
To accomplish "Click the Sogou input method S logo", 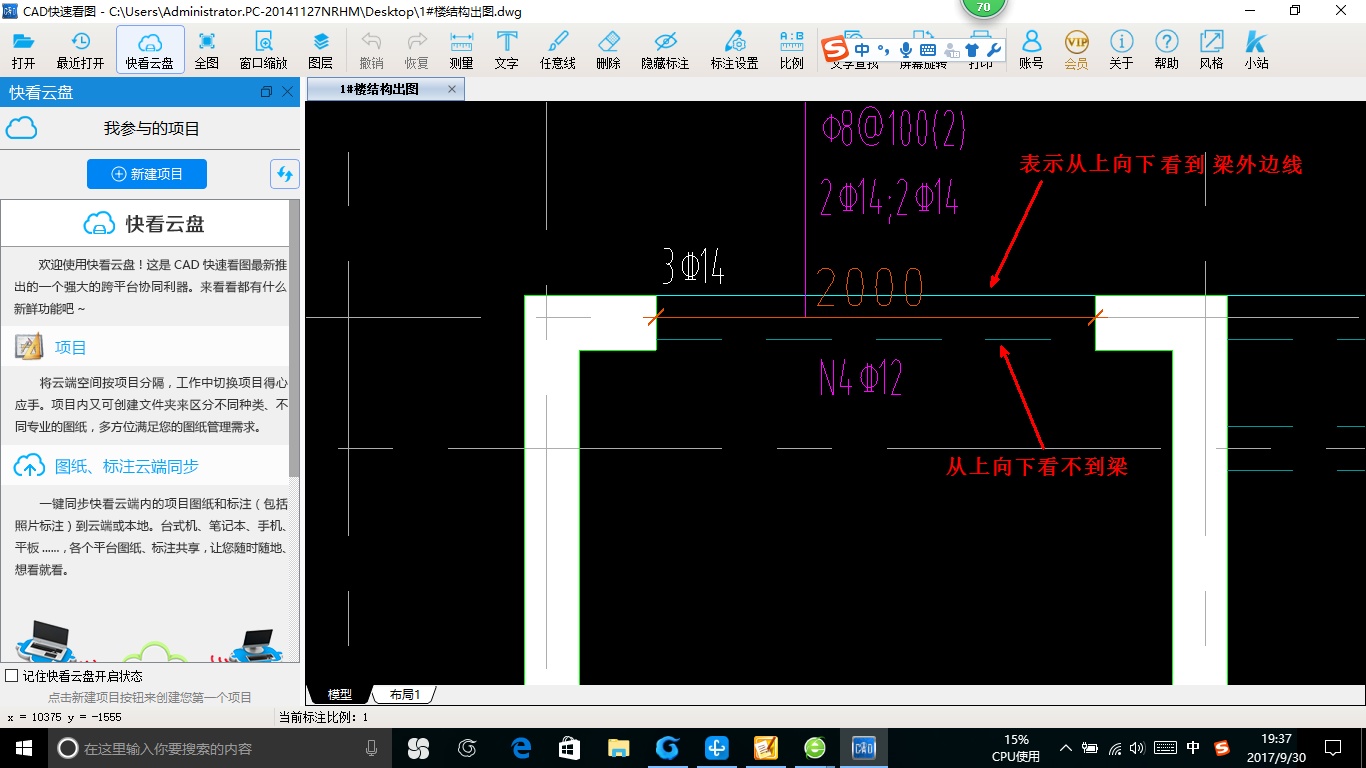I will 835,49.
